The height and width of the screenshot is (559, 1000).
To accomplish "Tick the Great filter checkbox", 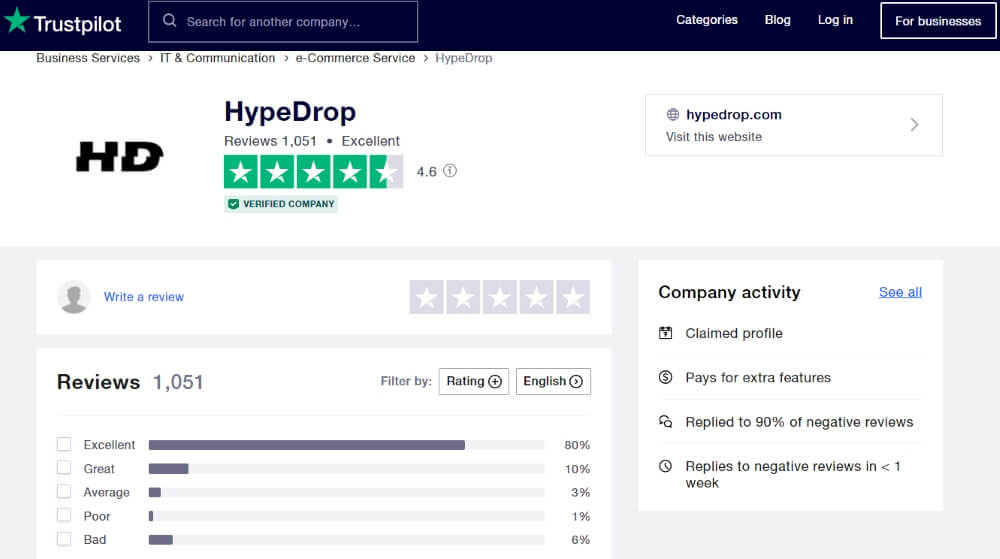I will (x=64, y=467).
